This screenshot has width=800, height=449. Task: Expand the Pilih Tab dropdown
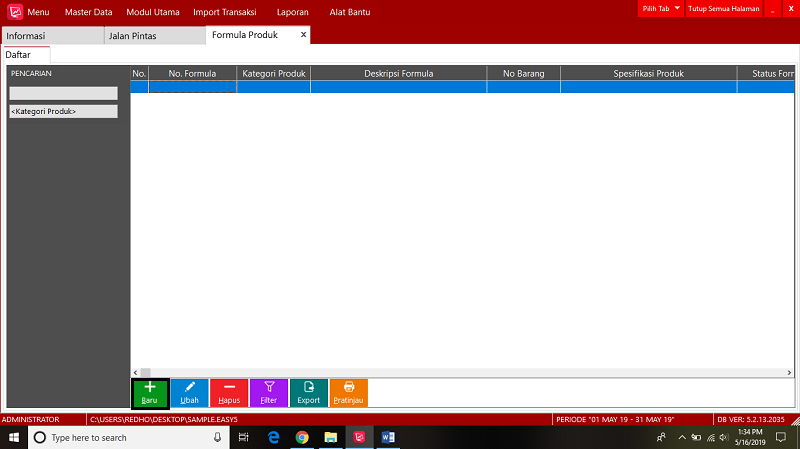click(x=661, y=8)
